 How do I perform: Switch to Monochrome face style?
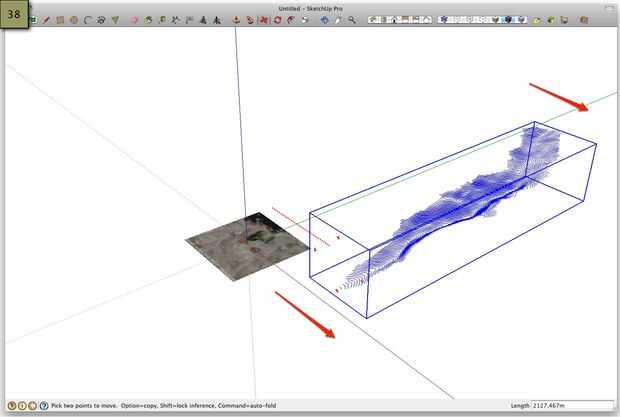pyautogui.click(x=522, y=19)
